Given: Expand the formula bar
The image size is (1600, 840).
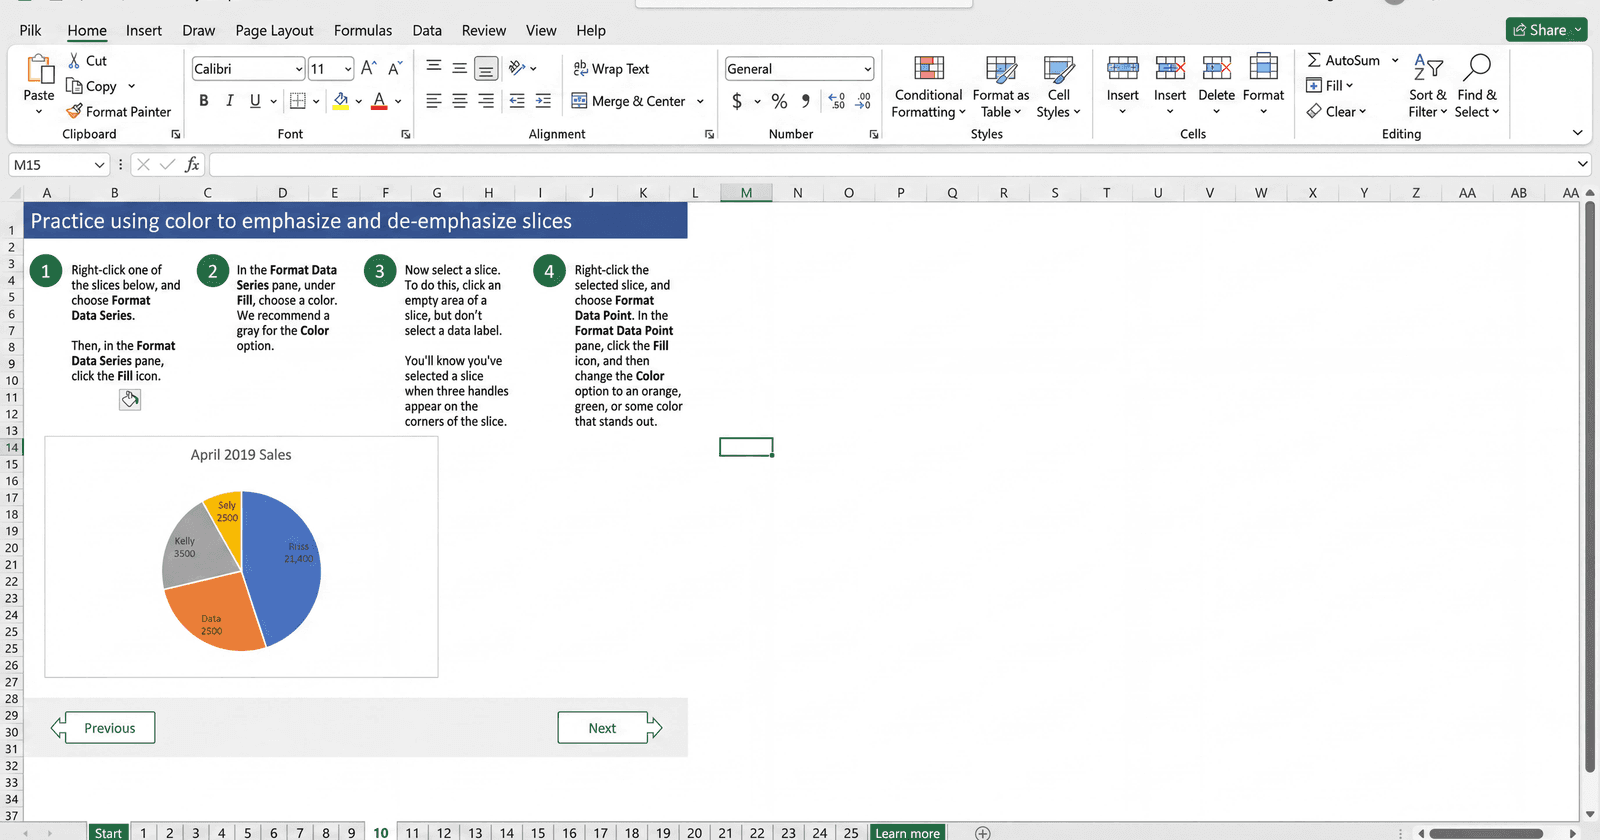Looking at the screenshot, I should click(x=1582, y=164).
